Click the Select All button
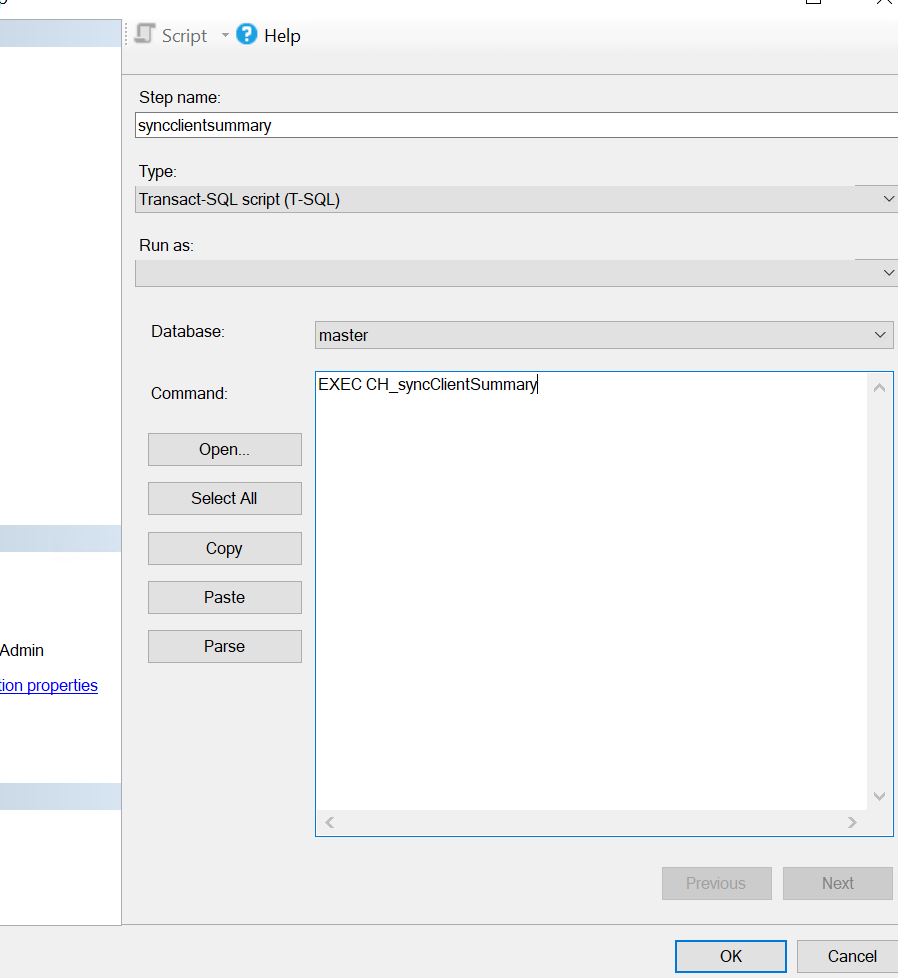Image resolution: width=898 pixels, height=978 pixels. (x=224, y=498)
